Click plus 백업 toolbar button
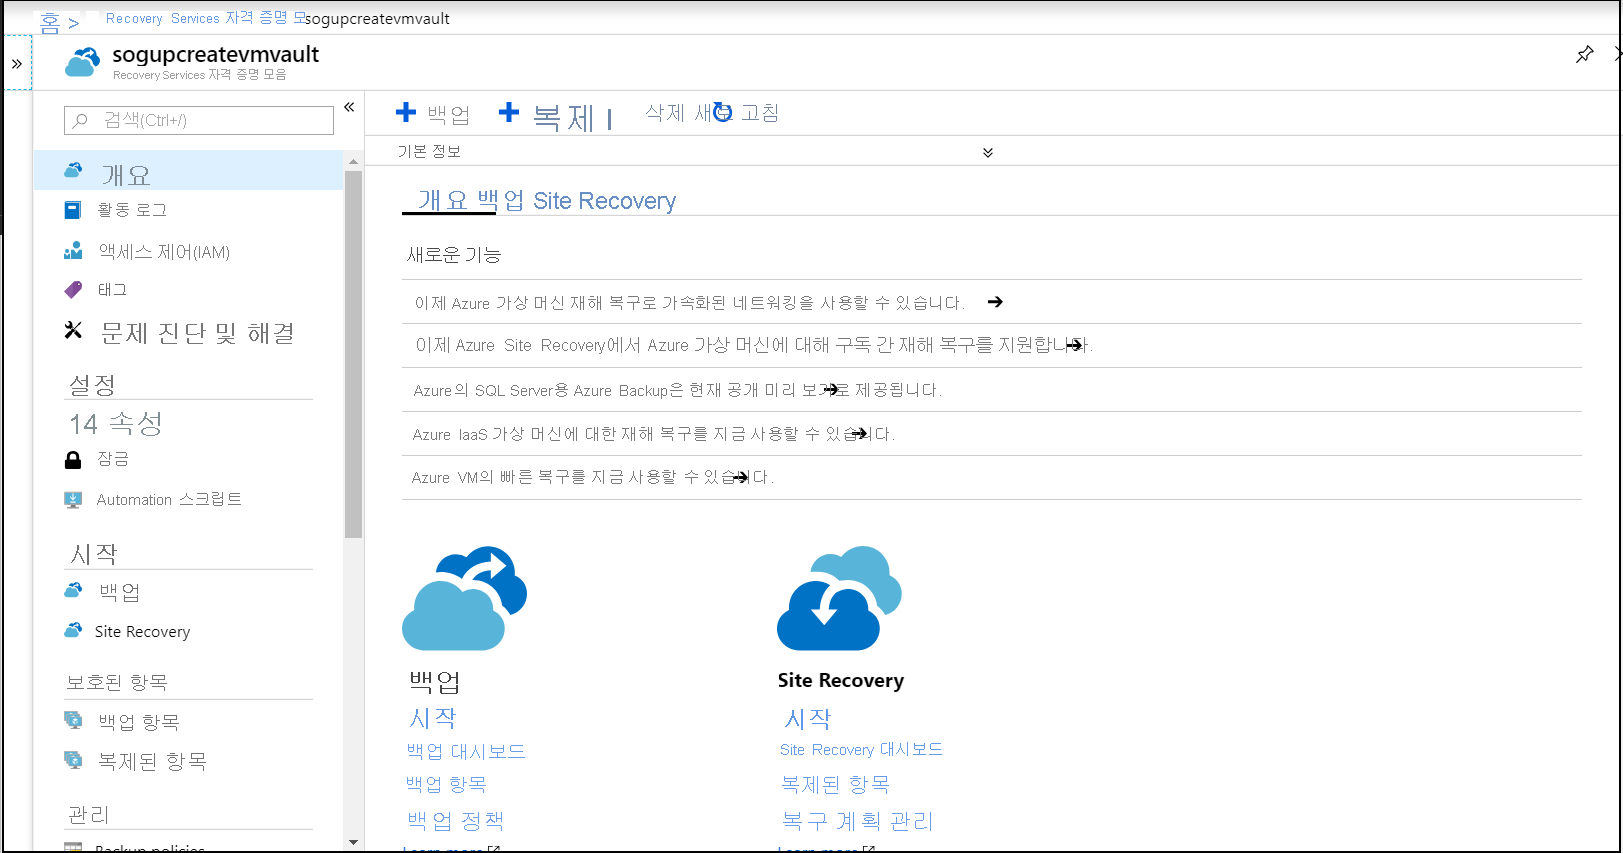The image size is (1623, 853). click(x=433, y=114)
